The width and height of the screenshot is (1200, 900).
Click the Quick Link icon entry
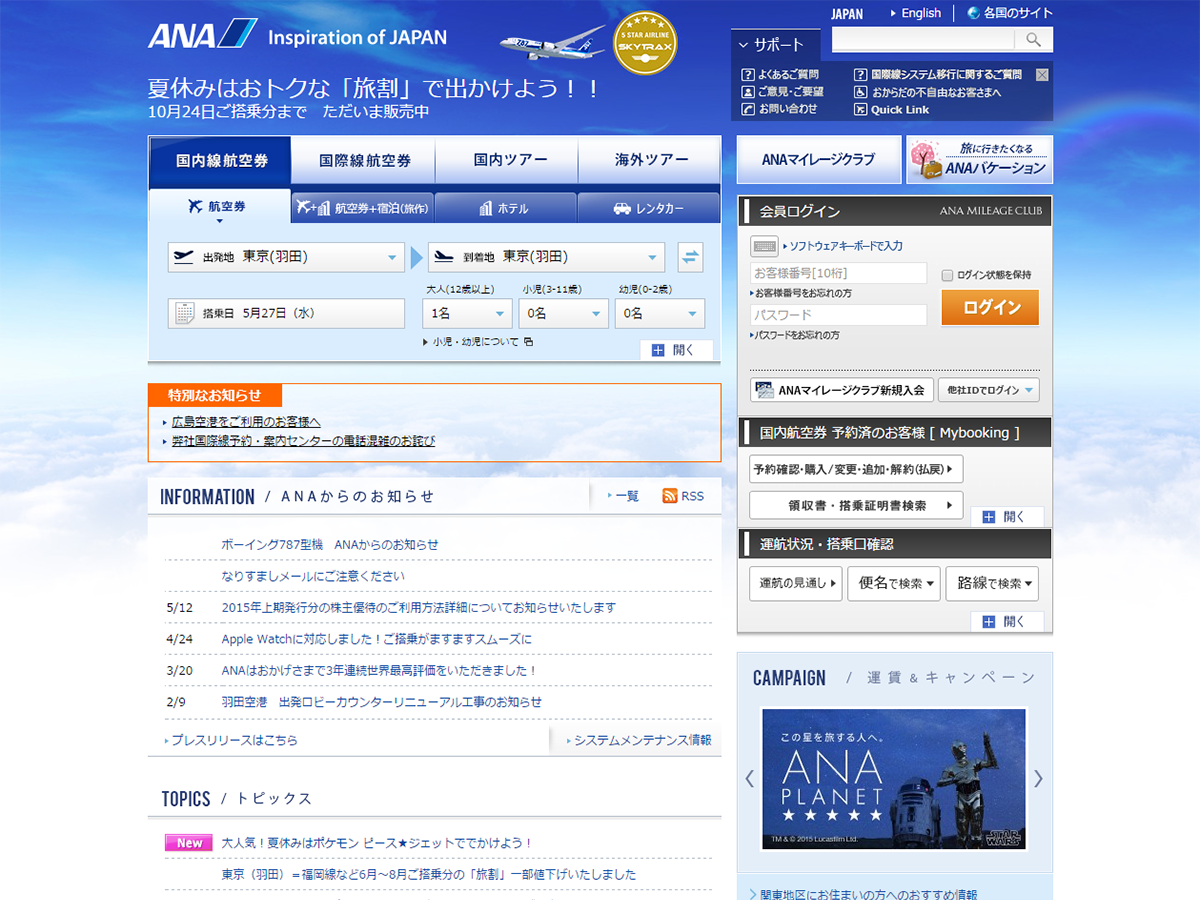891,110
